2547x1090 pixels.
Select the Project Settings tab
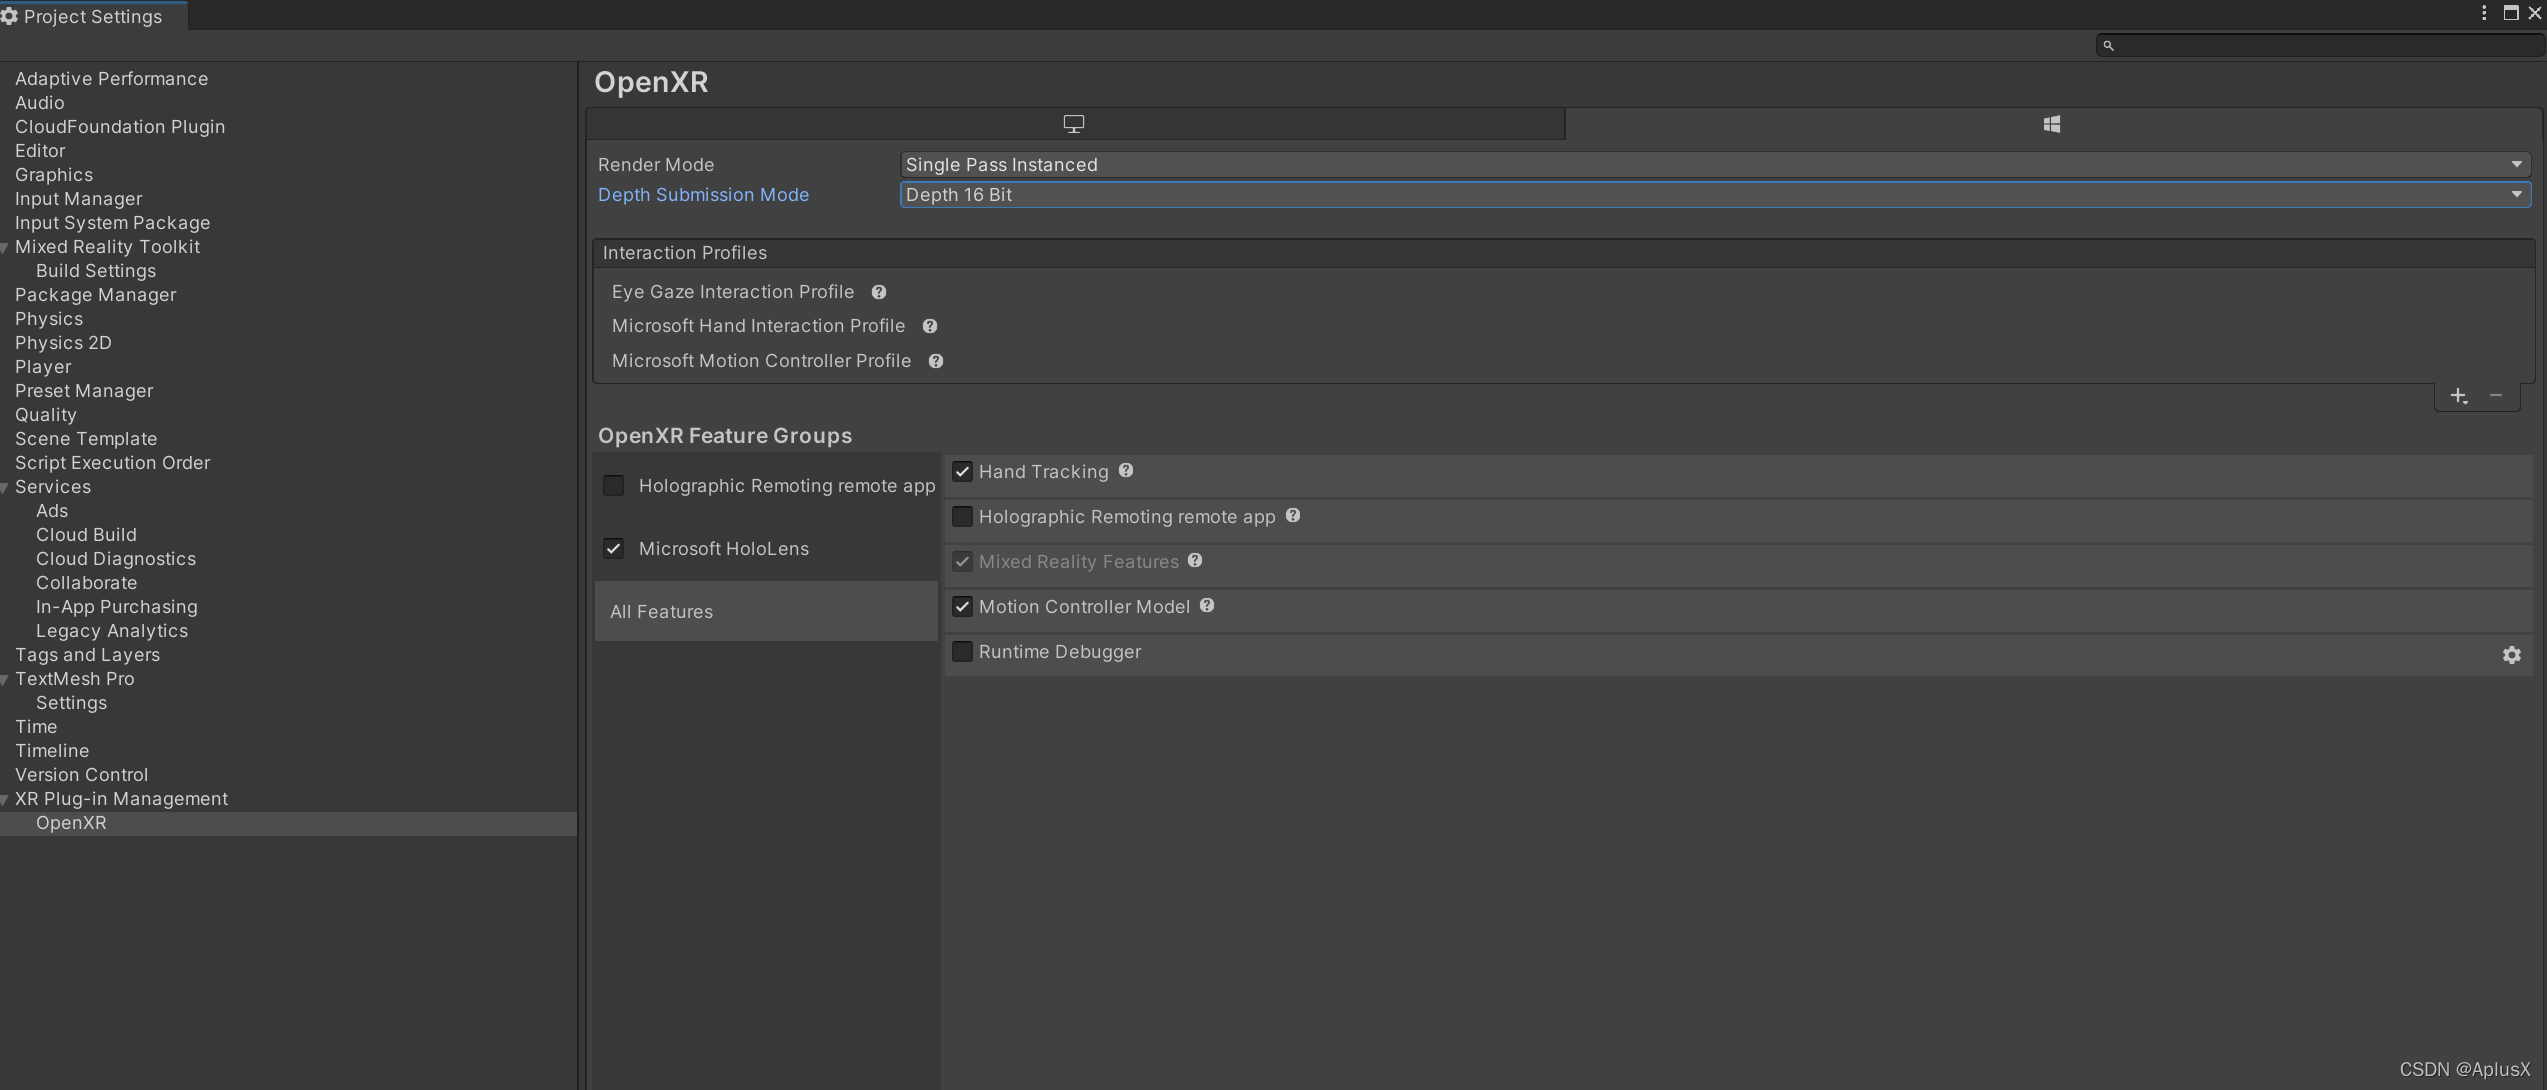coord(92,16)
